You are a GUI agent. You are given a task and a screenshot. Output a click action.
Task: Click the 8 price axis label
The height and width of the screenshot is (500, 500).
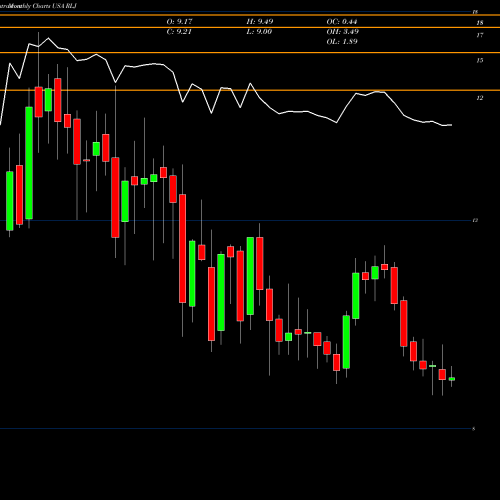(473, 429)
